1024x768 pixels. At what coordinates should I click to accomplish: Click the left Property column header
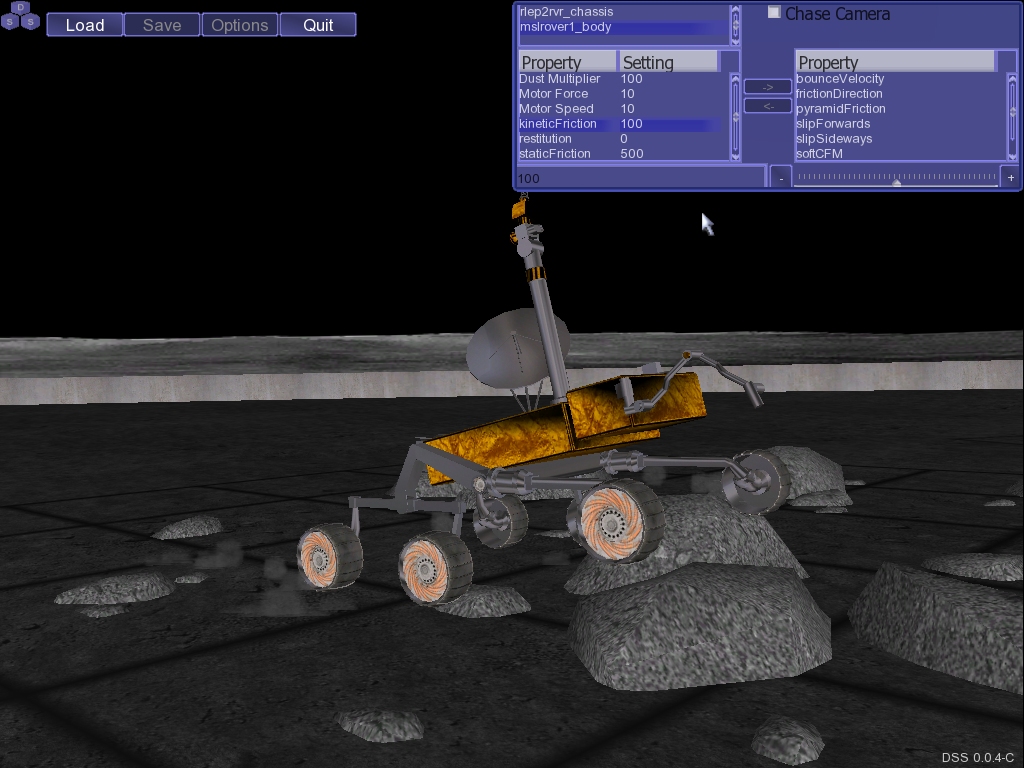click(568, 63)
